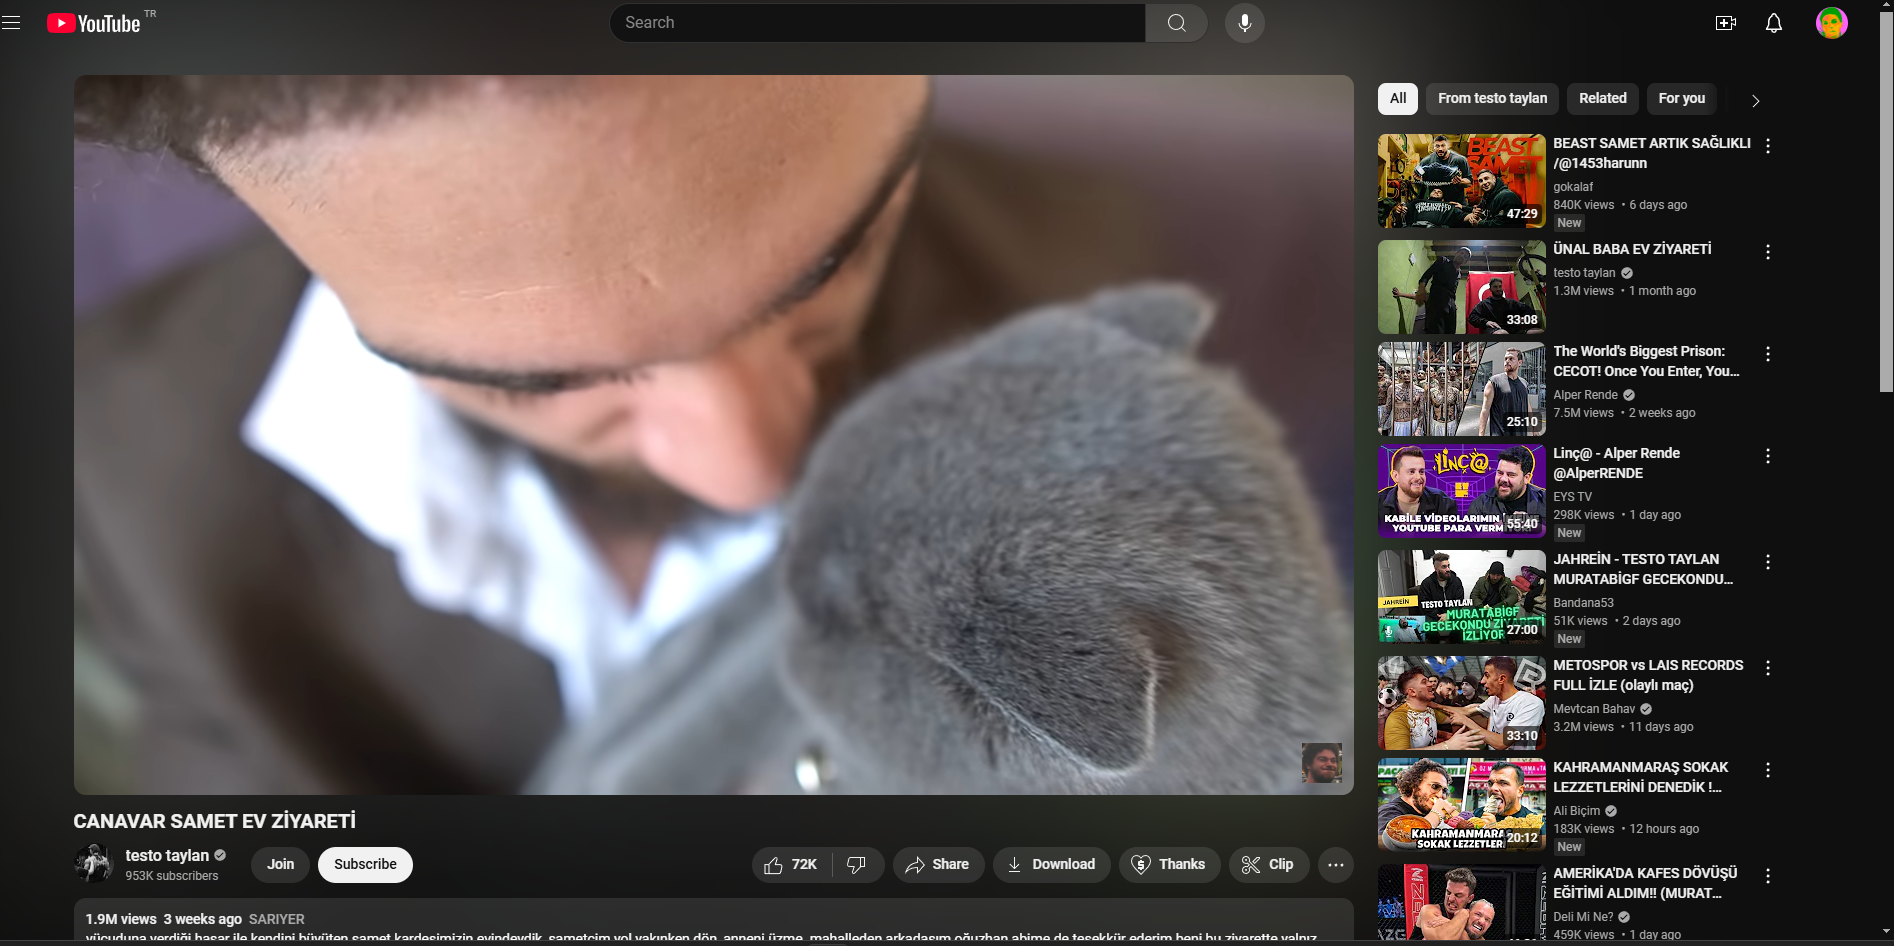Click CANAVAR SAMET EV ZİYARETİ title
The height and width of the screenshot is (946, 1894).
click(x=214, y=821)
